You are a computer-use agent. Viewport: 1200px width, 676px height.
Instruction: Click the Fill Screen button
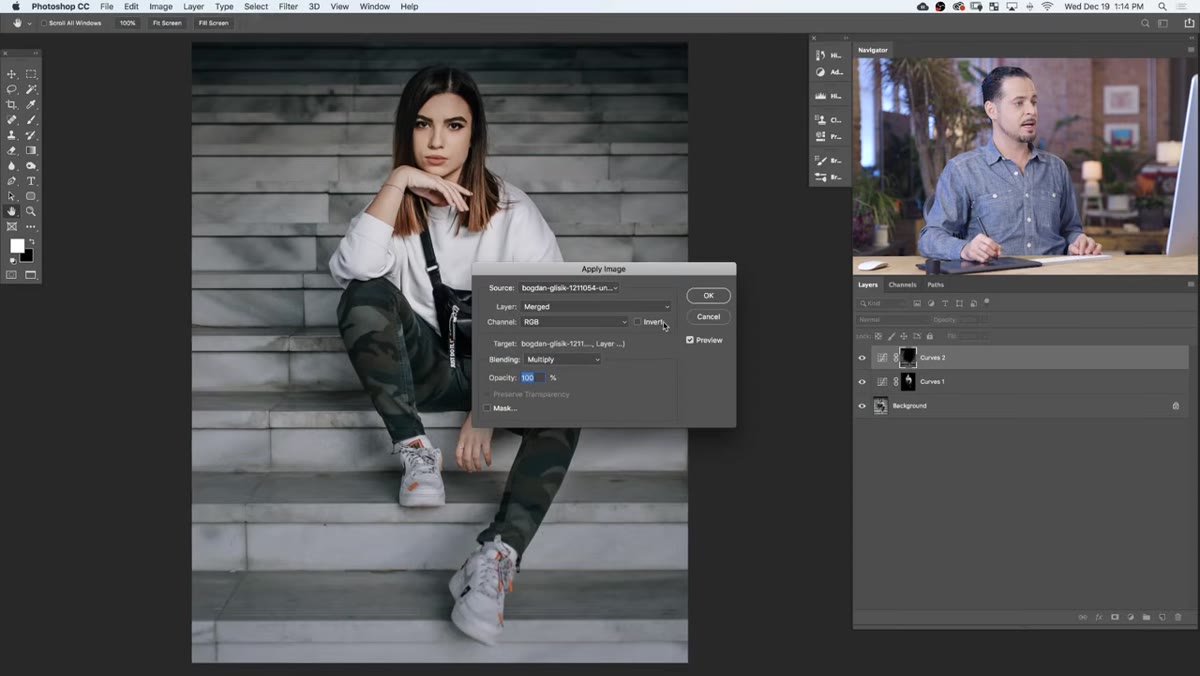[213, 23]
